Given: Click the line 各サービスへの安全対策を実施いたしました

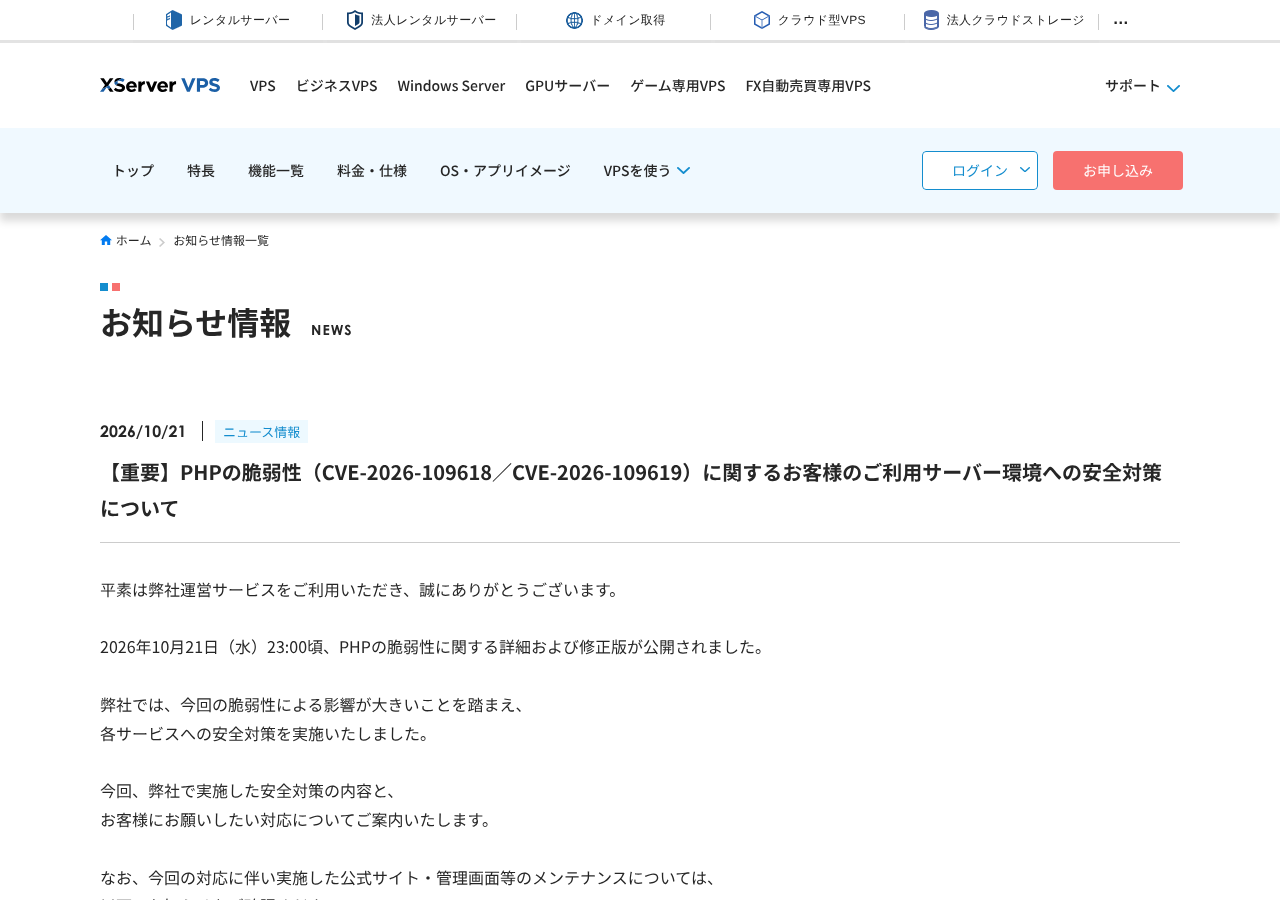Looking at the screenshot, I should pyautogui.click(x=268, y=733).
